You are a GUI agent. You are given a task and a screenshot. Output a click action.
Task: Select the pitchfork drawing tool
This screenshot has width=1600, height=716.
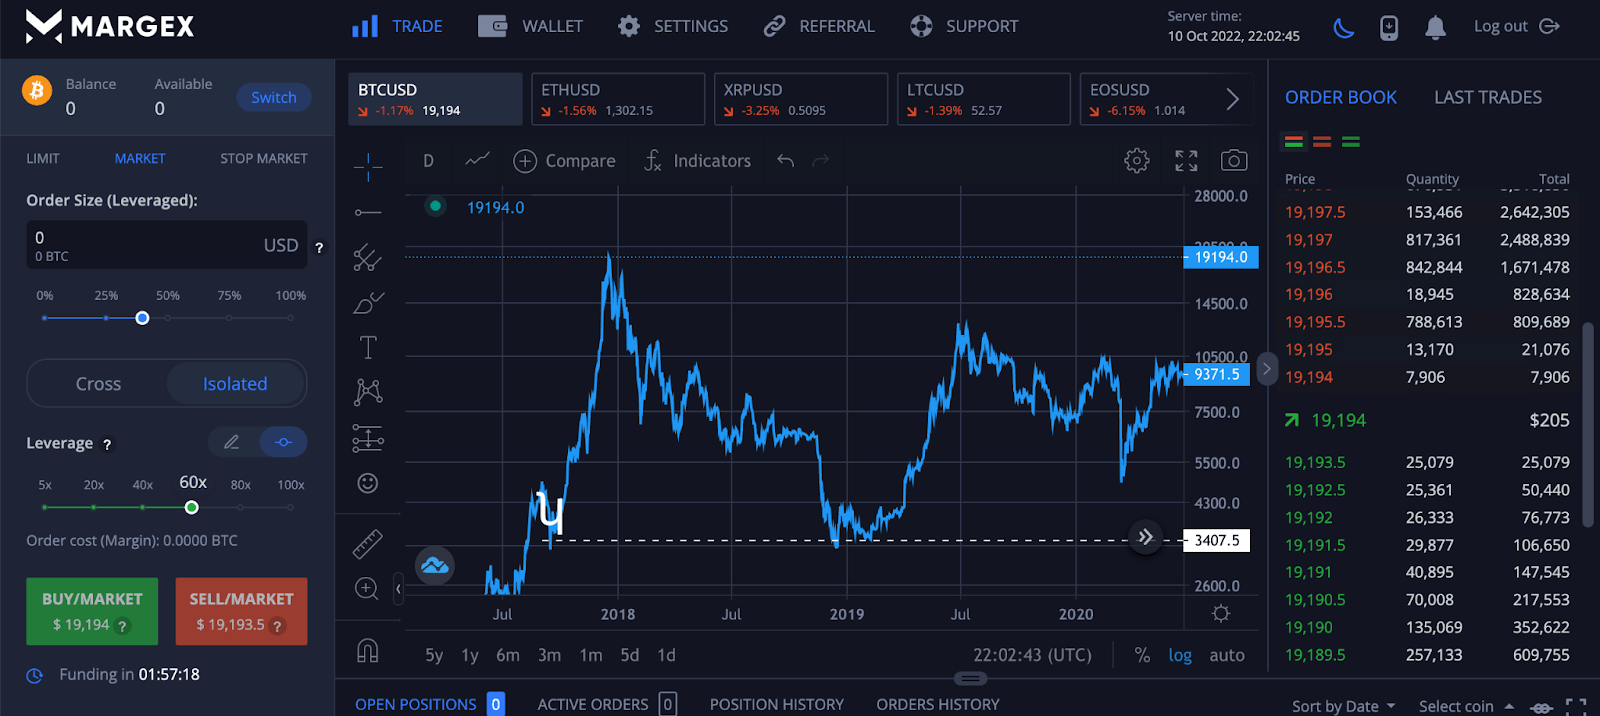tap(368, 257)
